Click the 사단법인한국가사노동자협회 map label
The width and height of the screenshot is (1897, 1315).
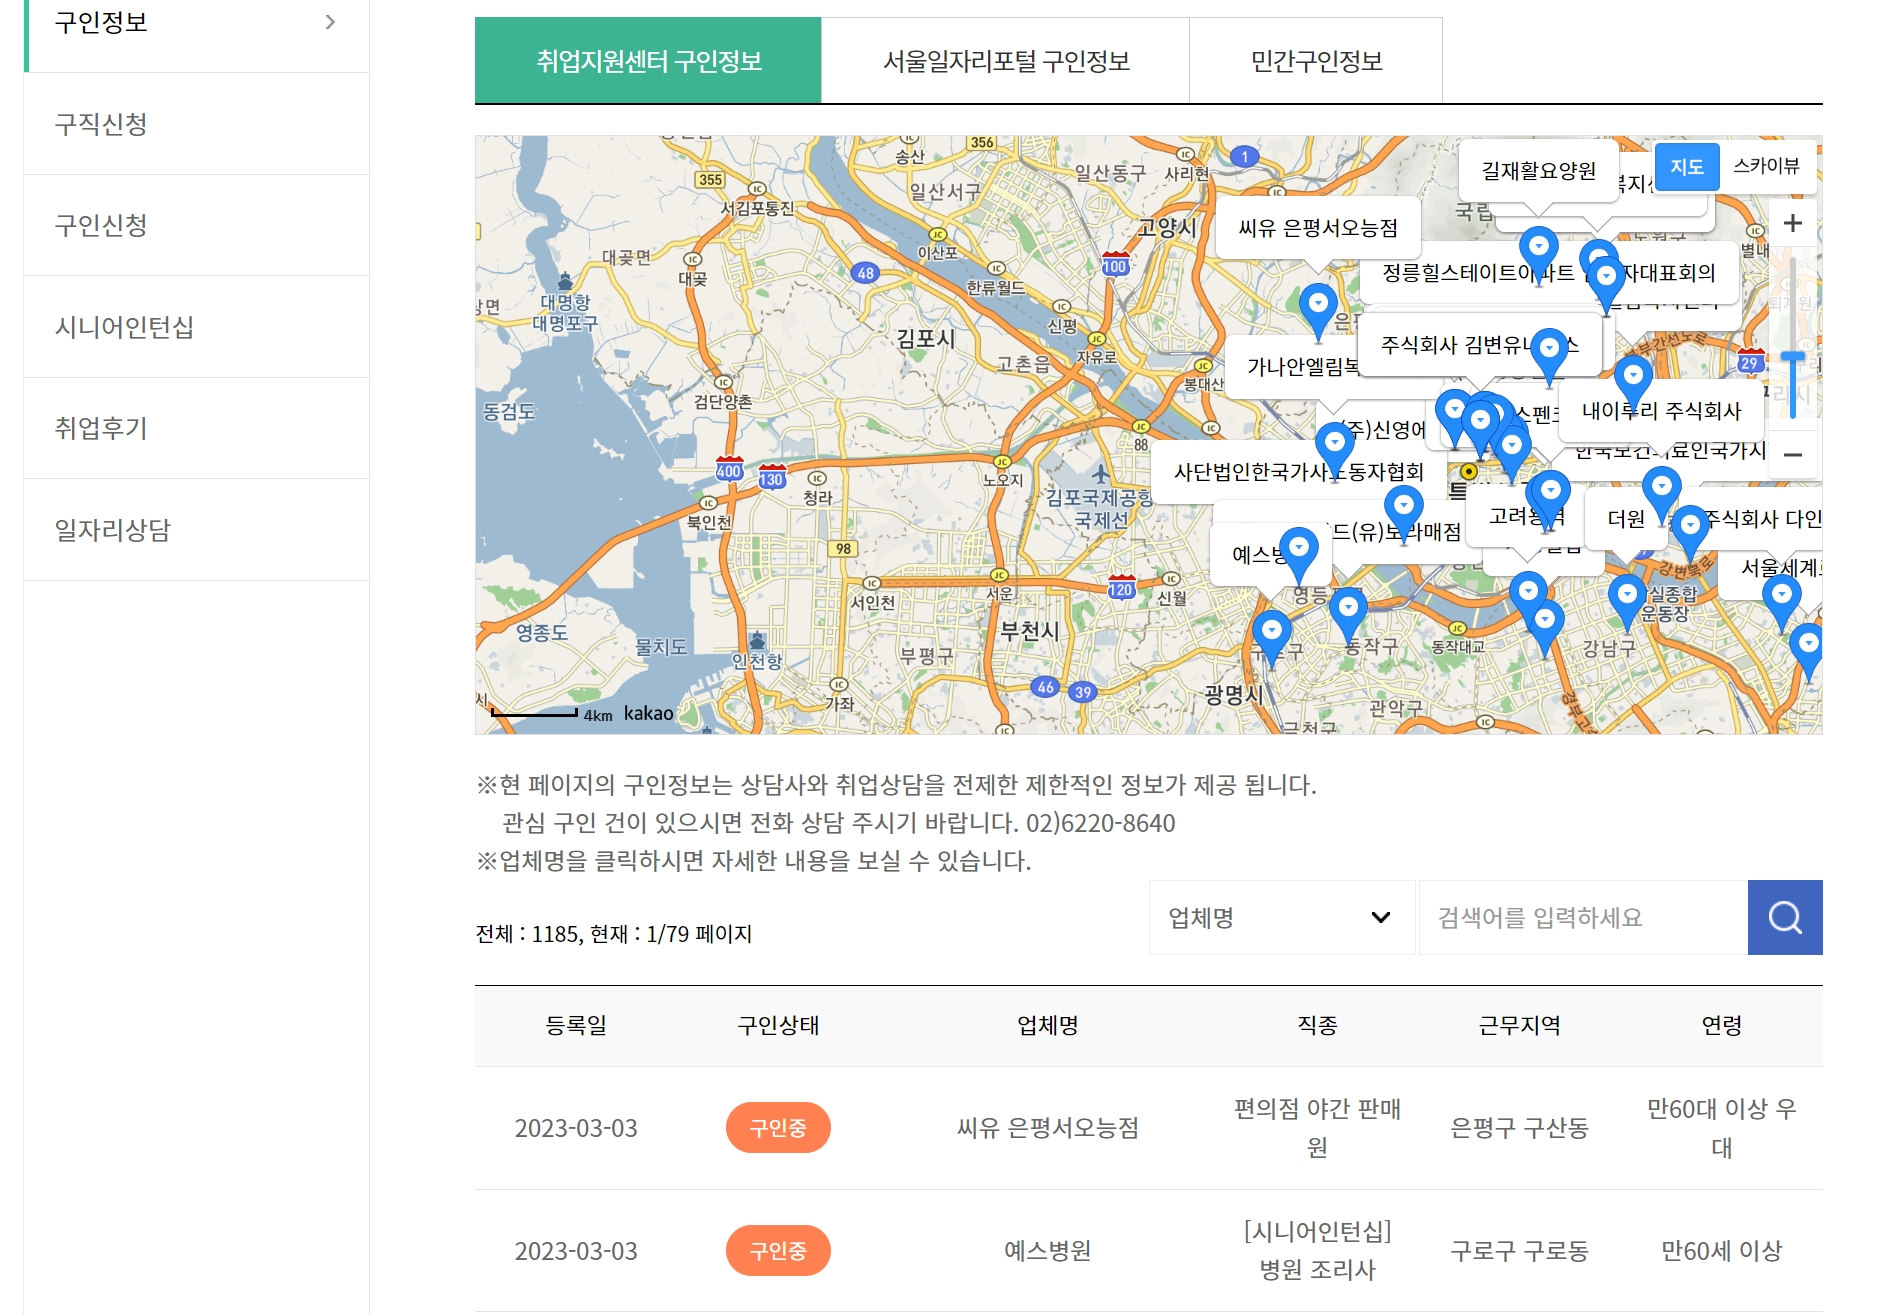coord(1297,472)
